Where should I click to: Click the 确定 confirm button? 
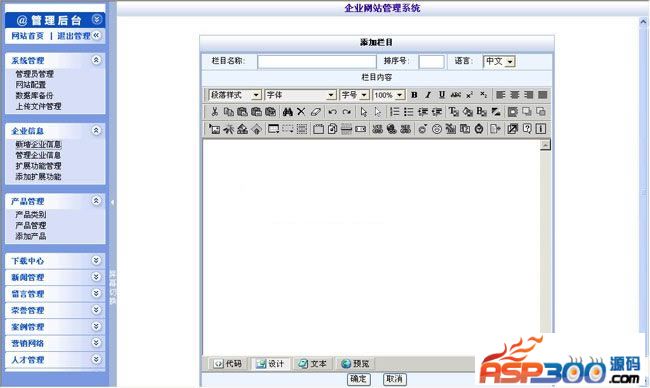coord(359,379)
